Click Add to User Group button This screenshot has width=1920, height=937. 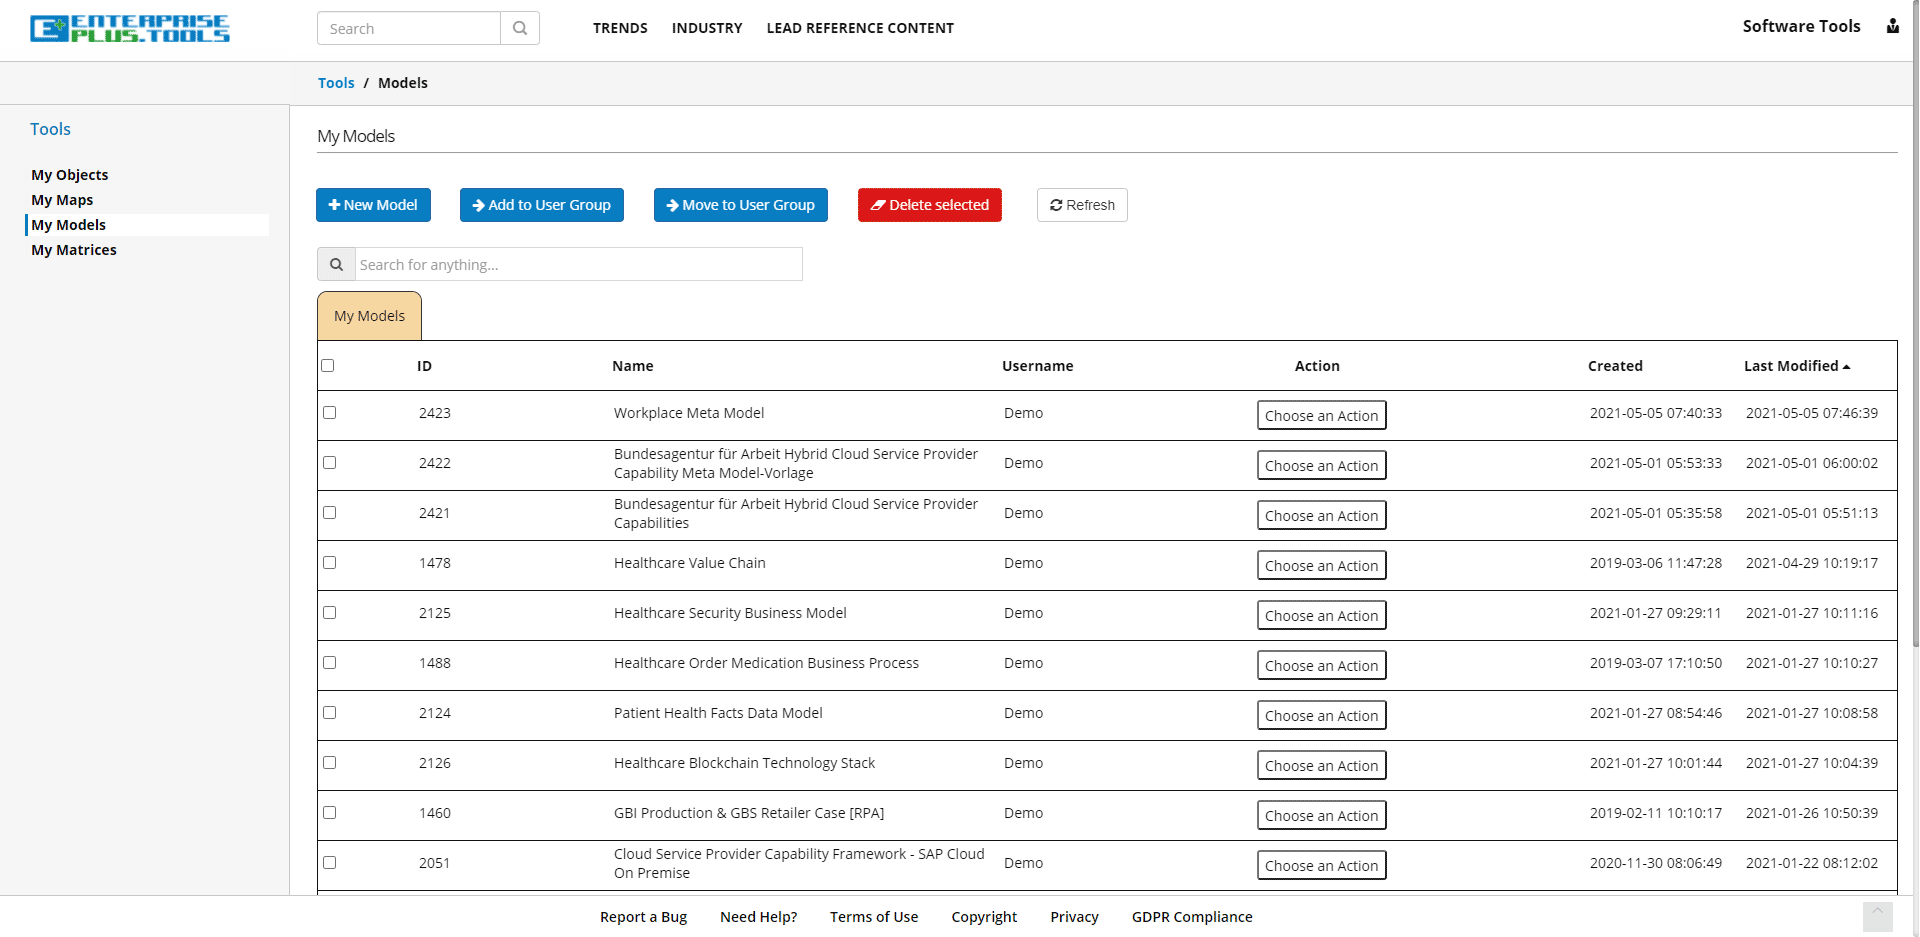tap(541, 205)
